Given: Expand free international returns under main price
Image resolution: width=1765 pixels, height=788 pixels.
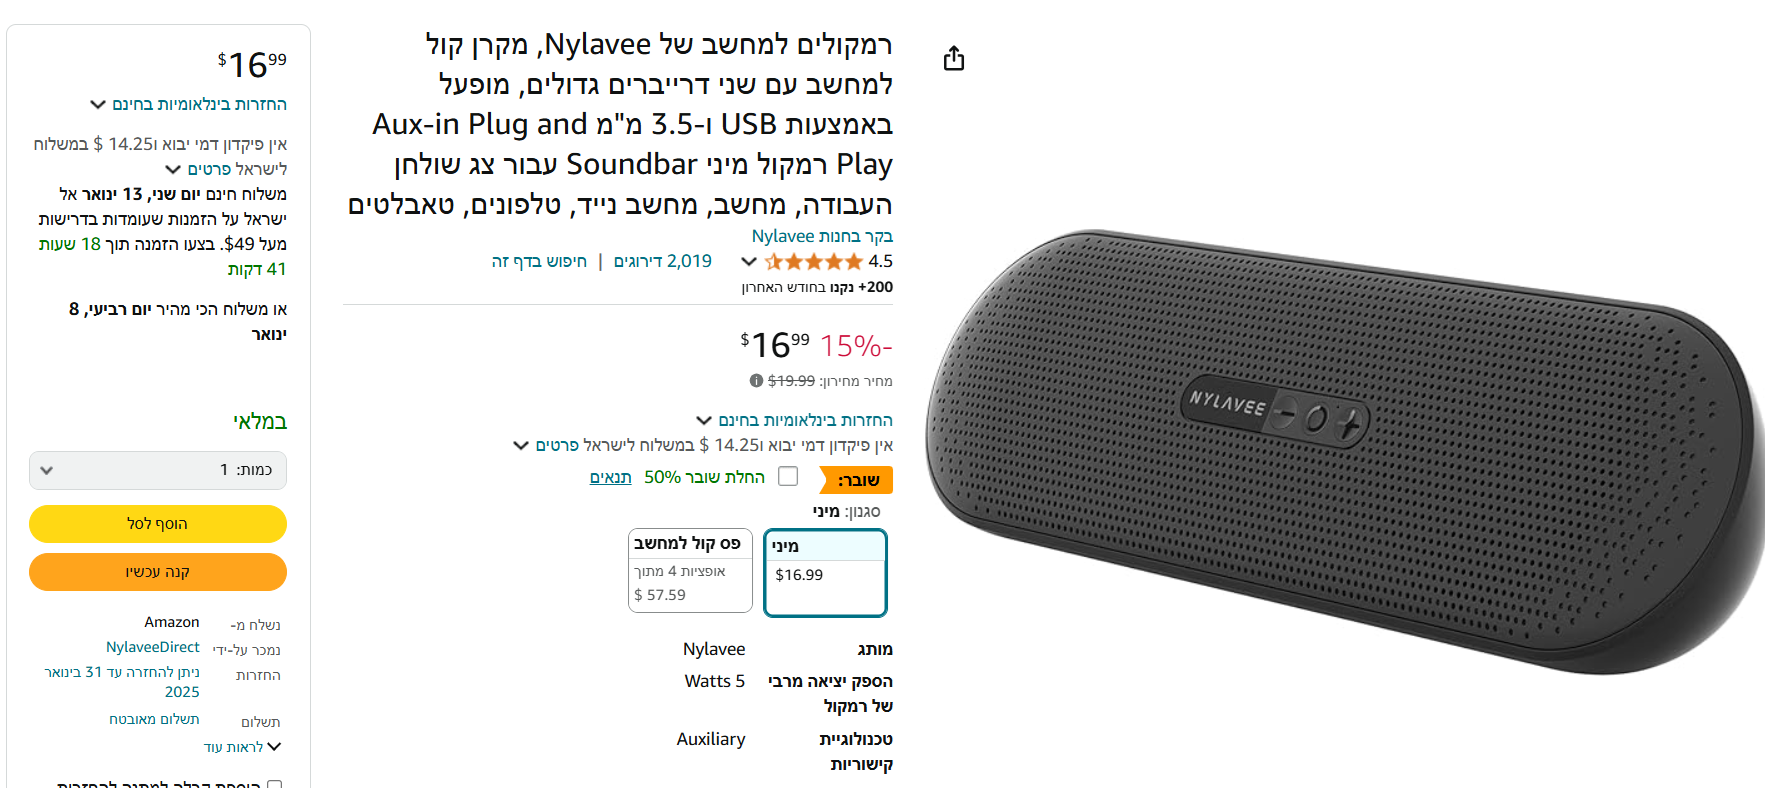Looking at the screenshot, I should point(704,420).
